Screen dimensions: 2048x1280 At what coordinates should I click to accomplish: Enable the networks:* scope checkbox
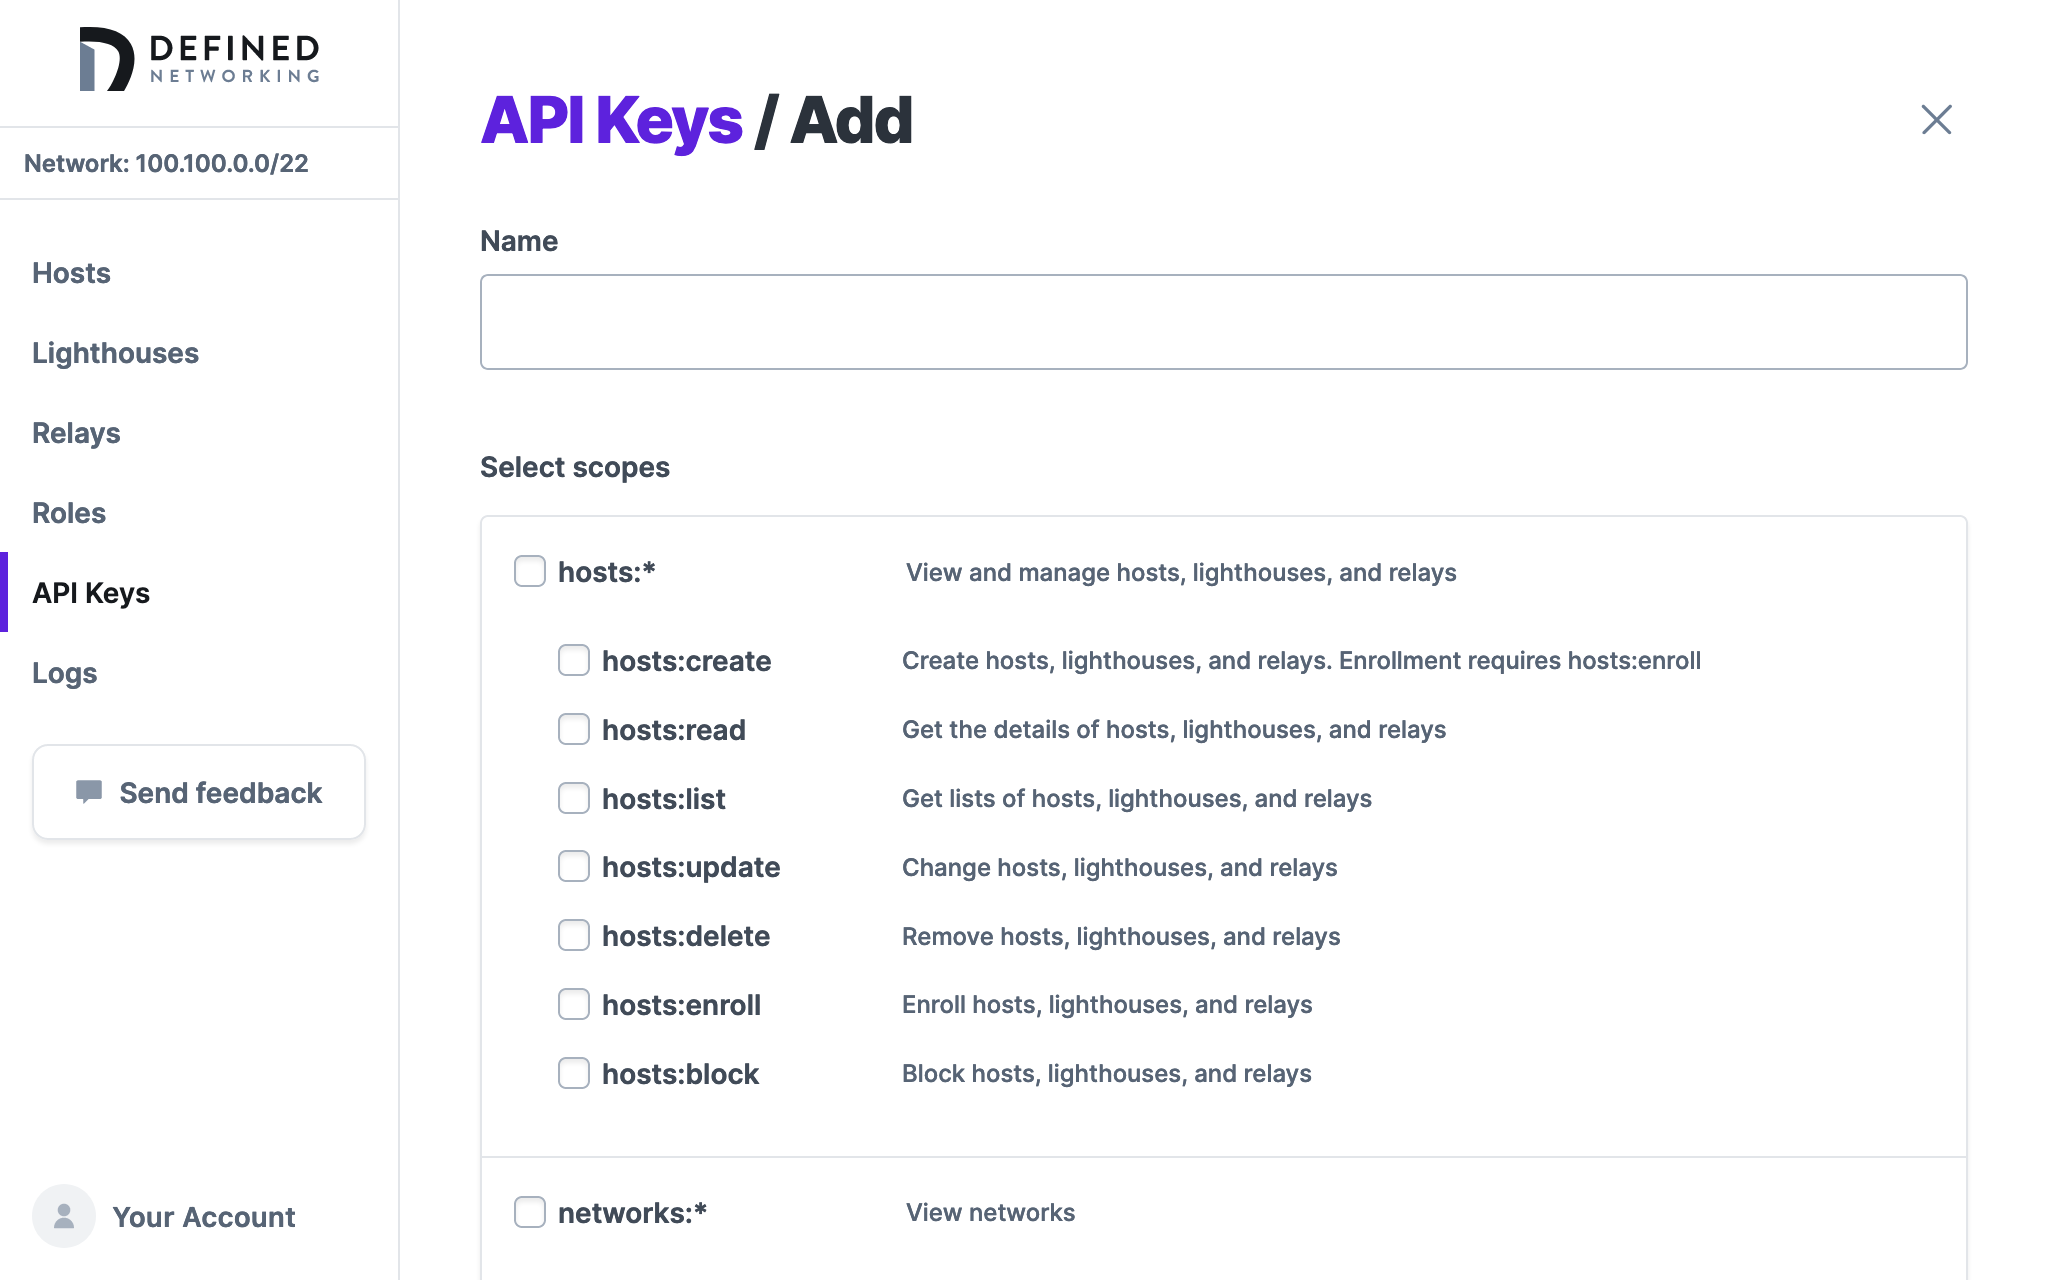click(x=529, y=1211)
